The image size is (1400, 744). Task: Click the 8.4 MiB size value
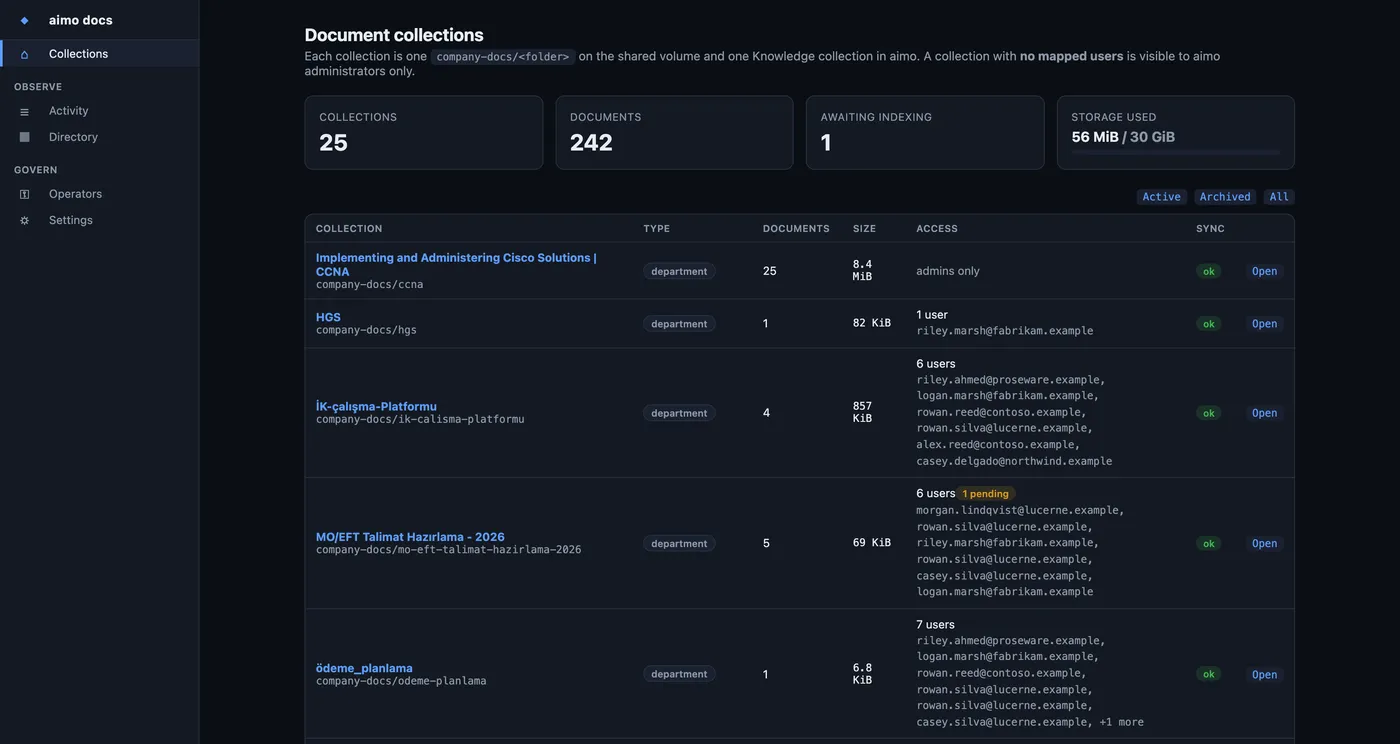(x=863, y=271)
